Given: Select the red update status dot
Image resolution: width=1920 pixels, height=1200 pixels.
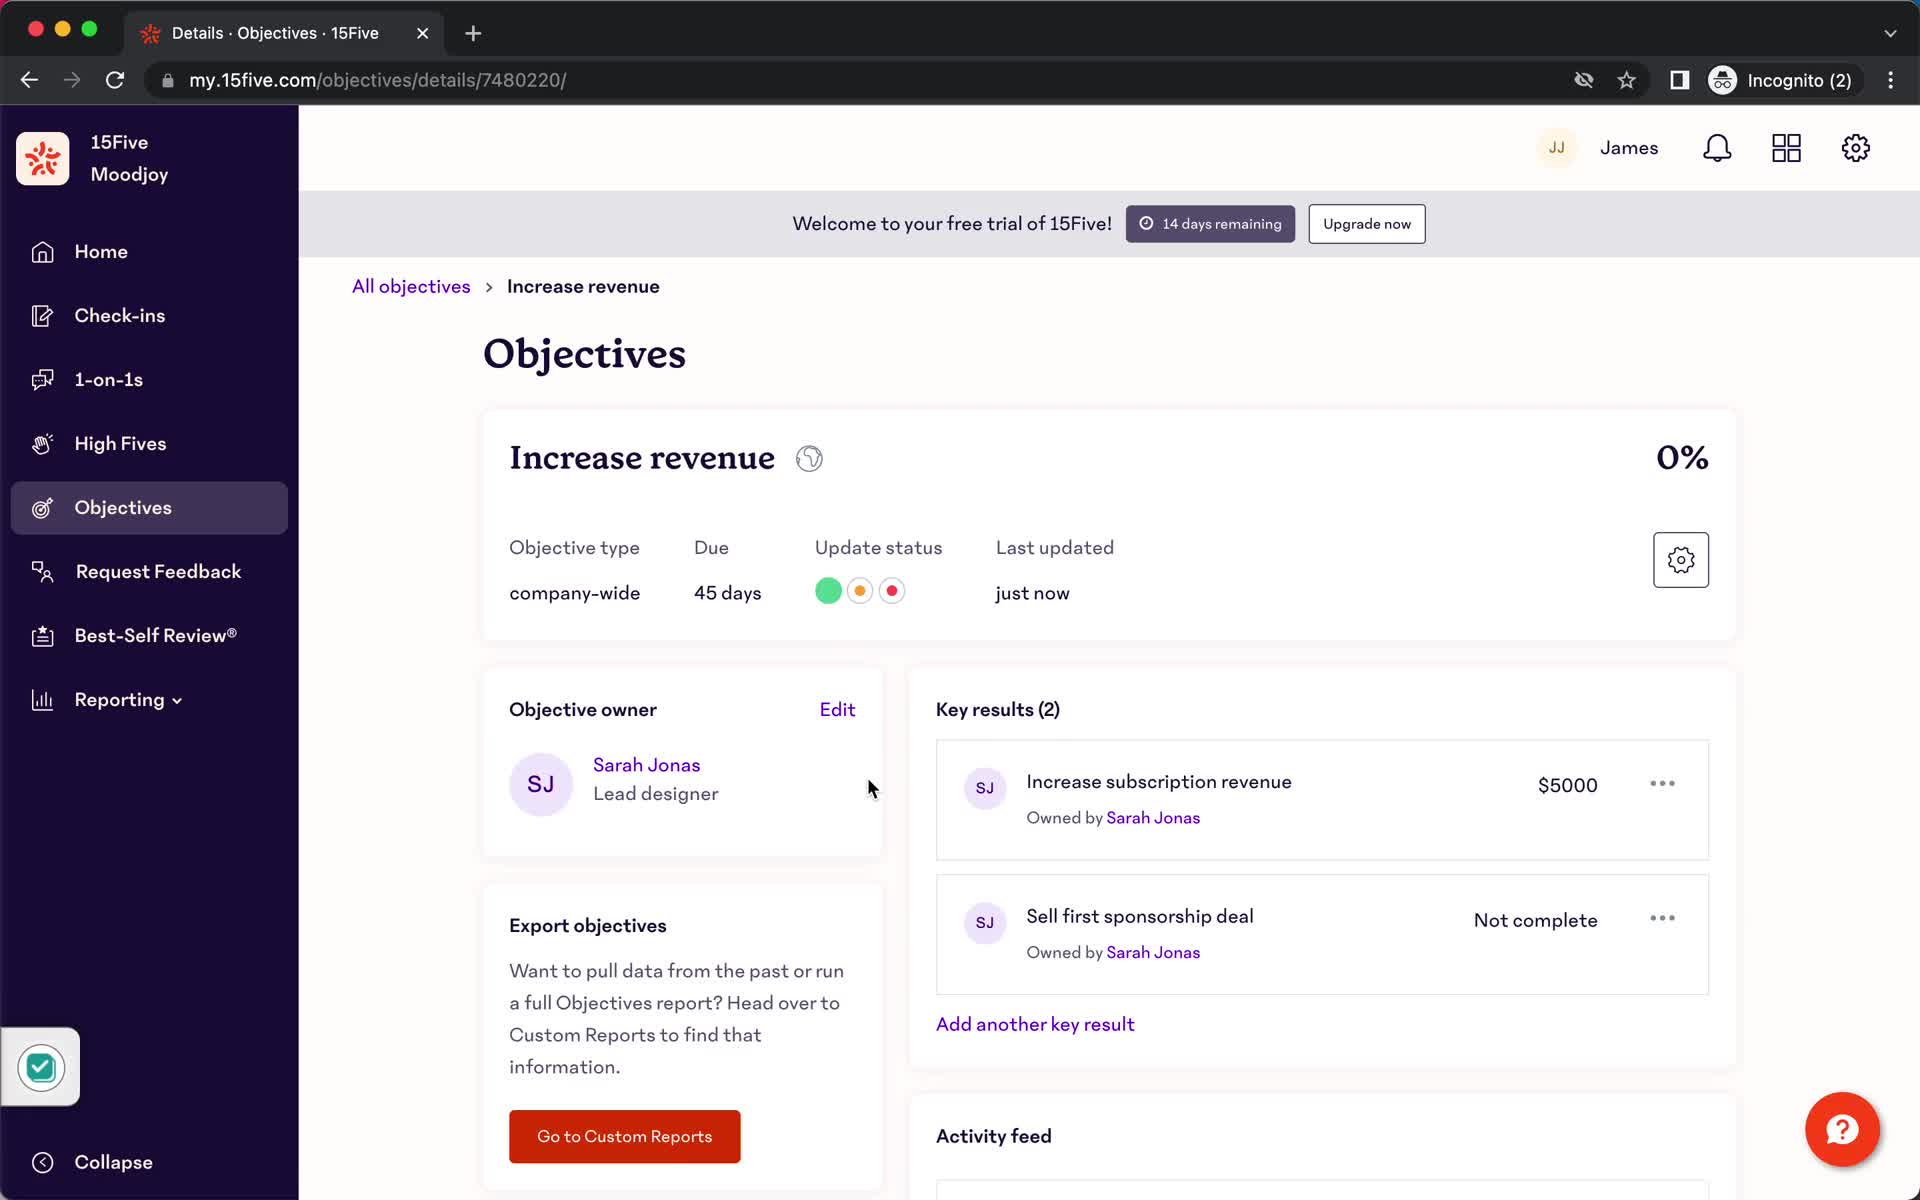Looking at the screenshot, I should click(x=892, y=590).
